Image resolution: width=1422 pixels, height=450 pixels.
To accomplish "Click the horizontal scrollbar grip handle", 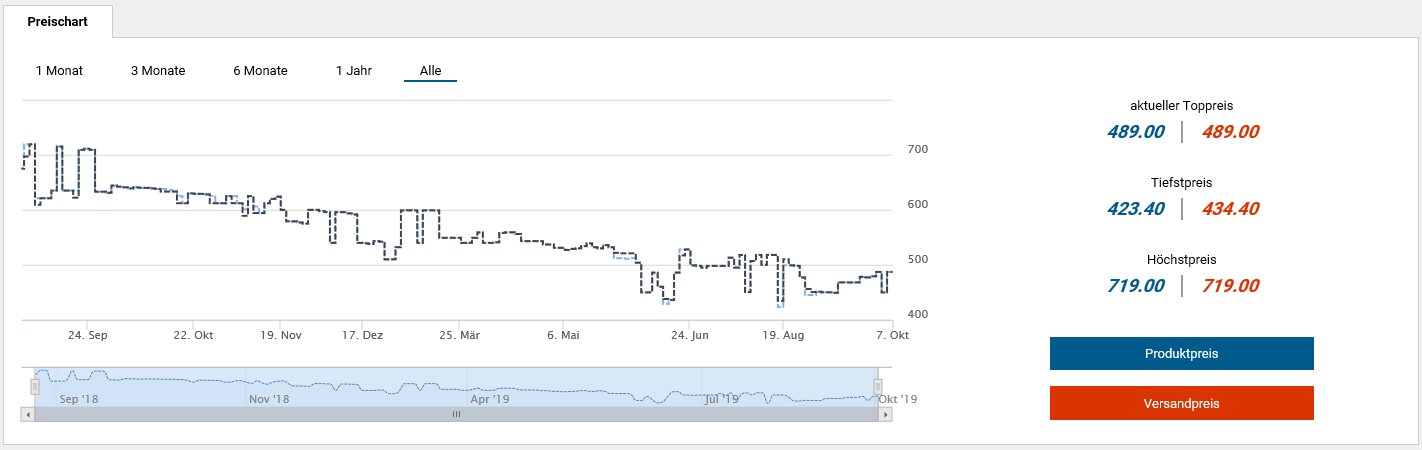I will click(457, 414).
